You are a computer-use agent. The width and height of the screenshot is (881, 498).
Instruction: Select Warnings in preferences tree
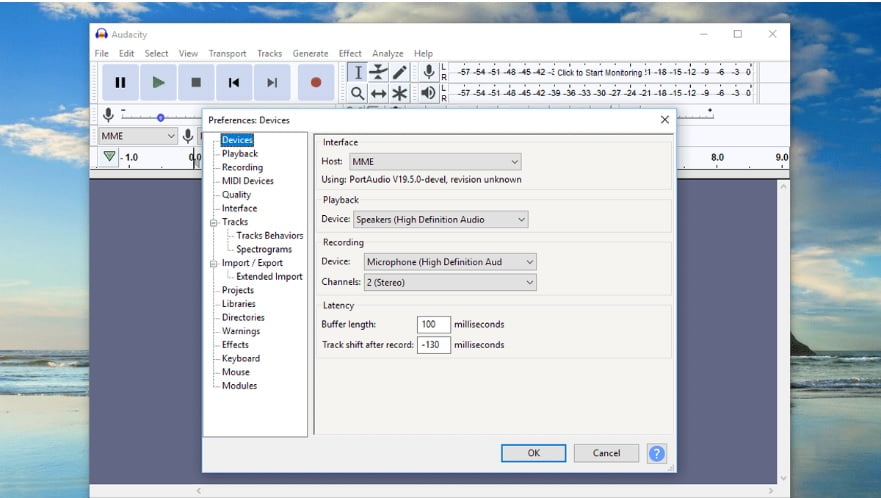[240, 331]
